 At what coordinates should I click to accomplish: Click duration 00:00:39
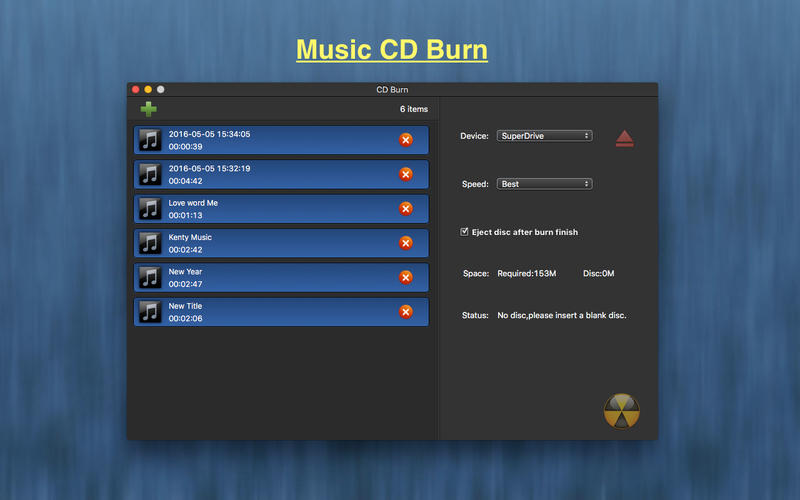[185, 147]
